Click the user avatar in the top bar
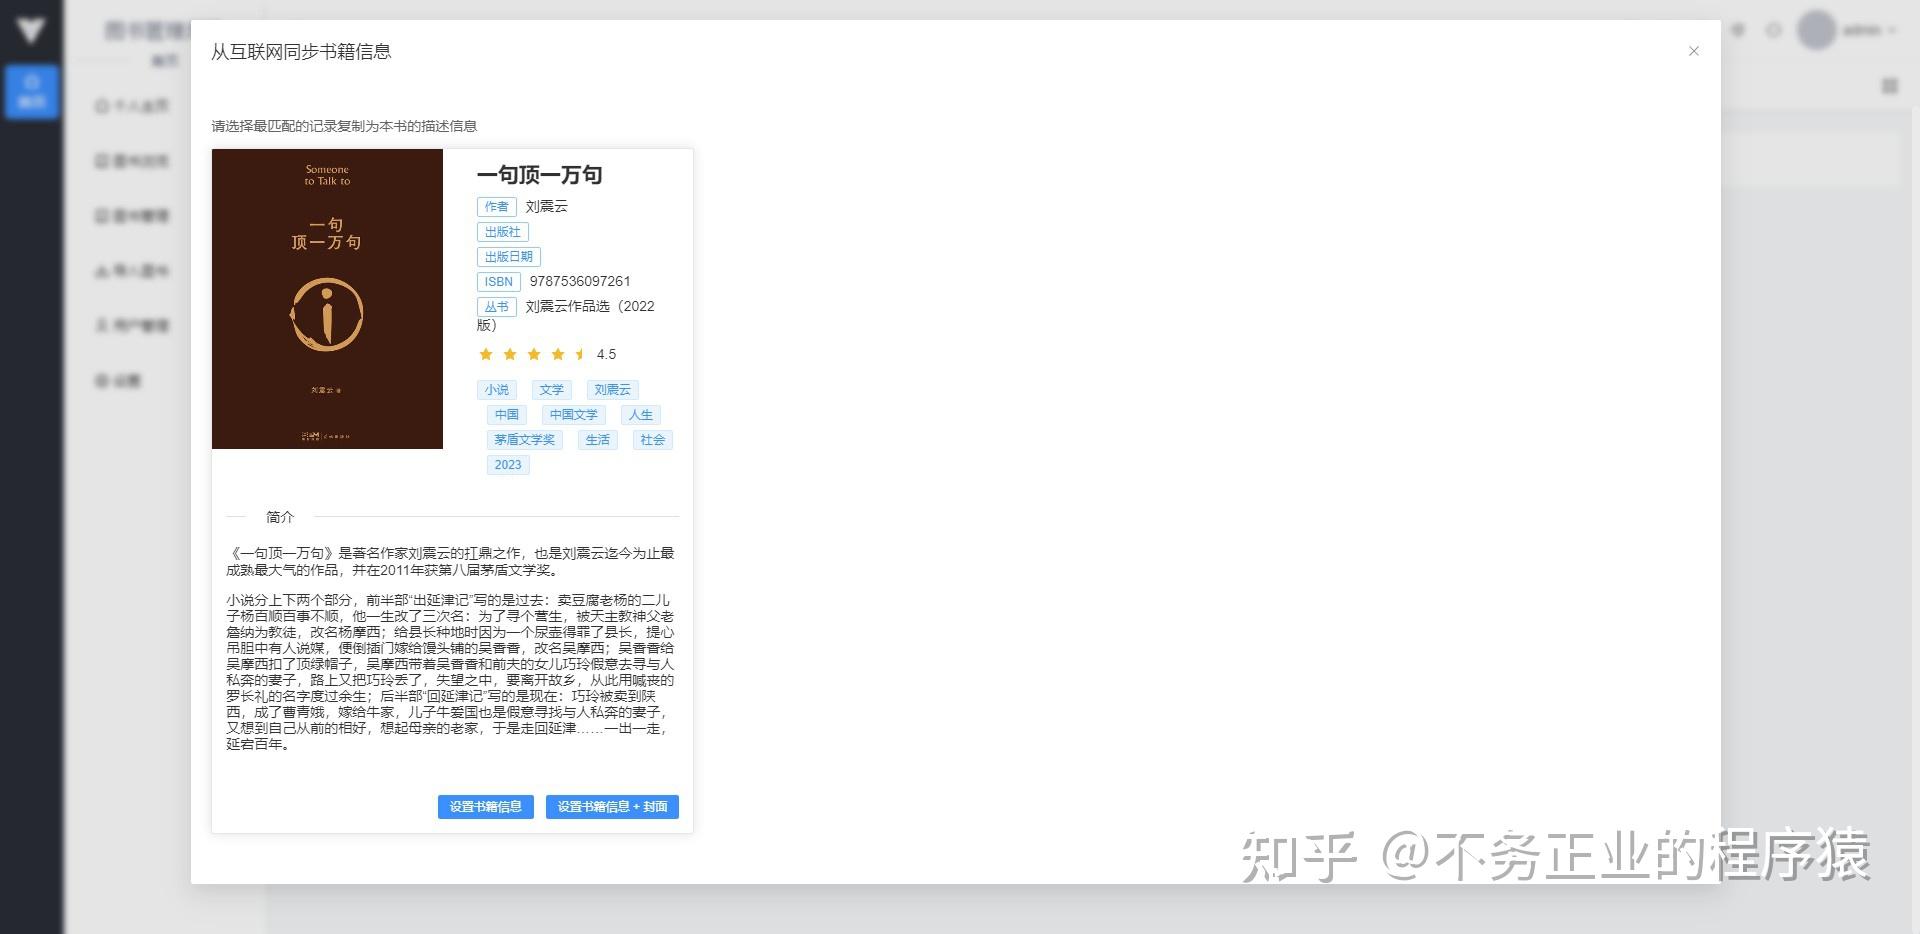This screenshot has width=1920, height=934. pyautogui.click(x=1816, y=30)
